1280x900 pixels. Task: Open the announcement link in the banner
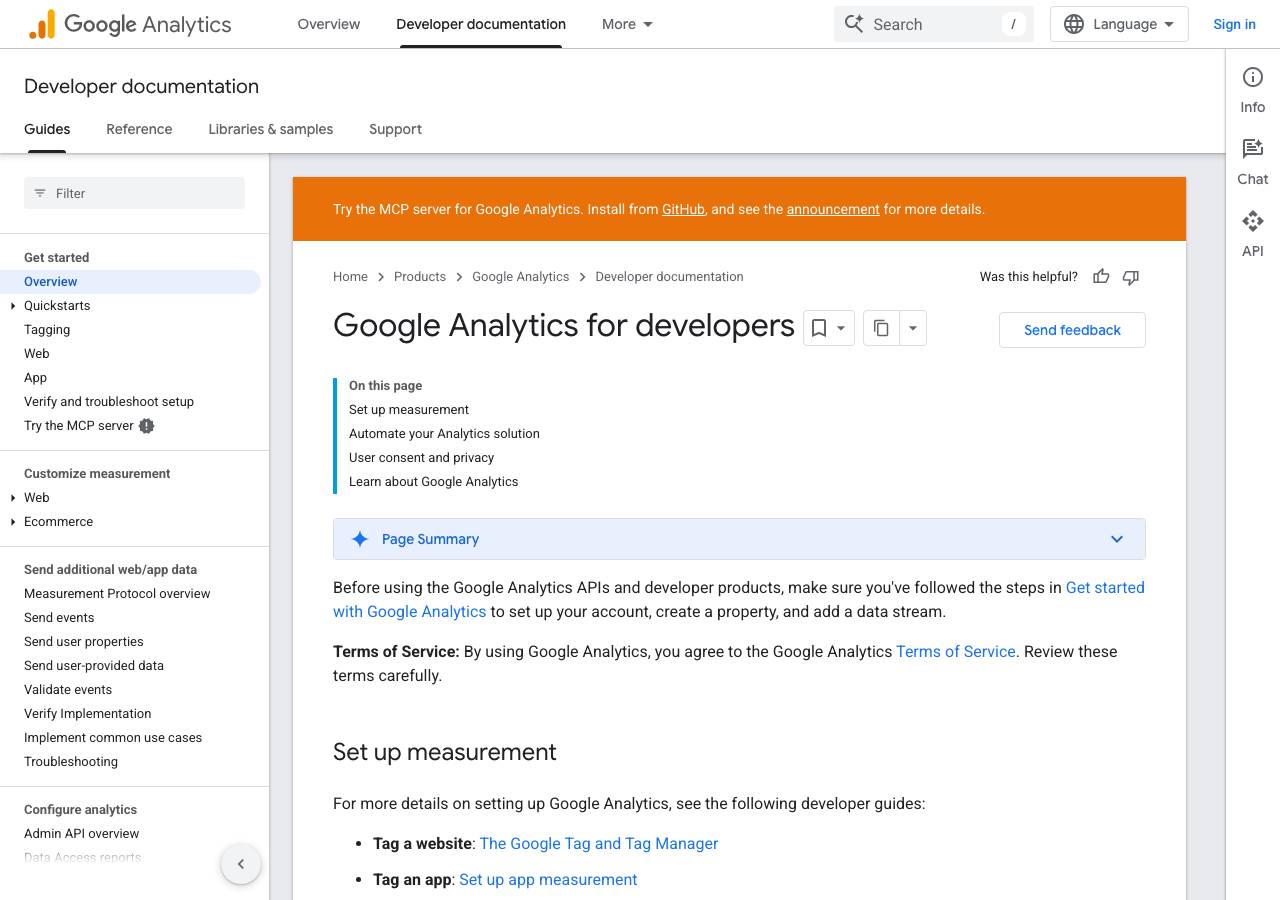(x=833, y=209)
